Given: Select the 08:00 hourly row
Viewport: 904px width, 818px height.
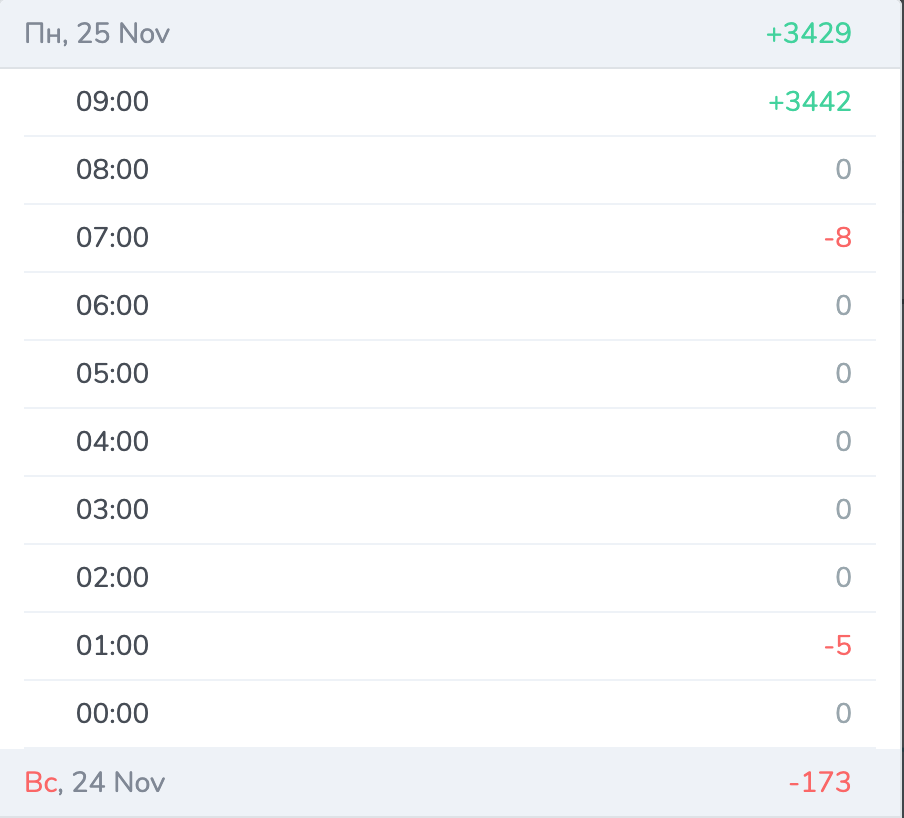Looking at the screenshot, I should click(450, 170).
